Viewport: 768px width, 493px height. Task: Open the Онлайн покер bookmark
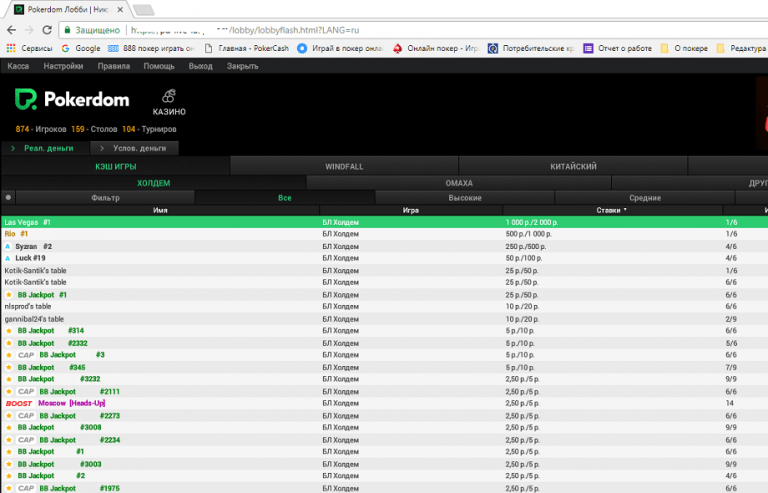[x=435, y=48]
